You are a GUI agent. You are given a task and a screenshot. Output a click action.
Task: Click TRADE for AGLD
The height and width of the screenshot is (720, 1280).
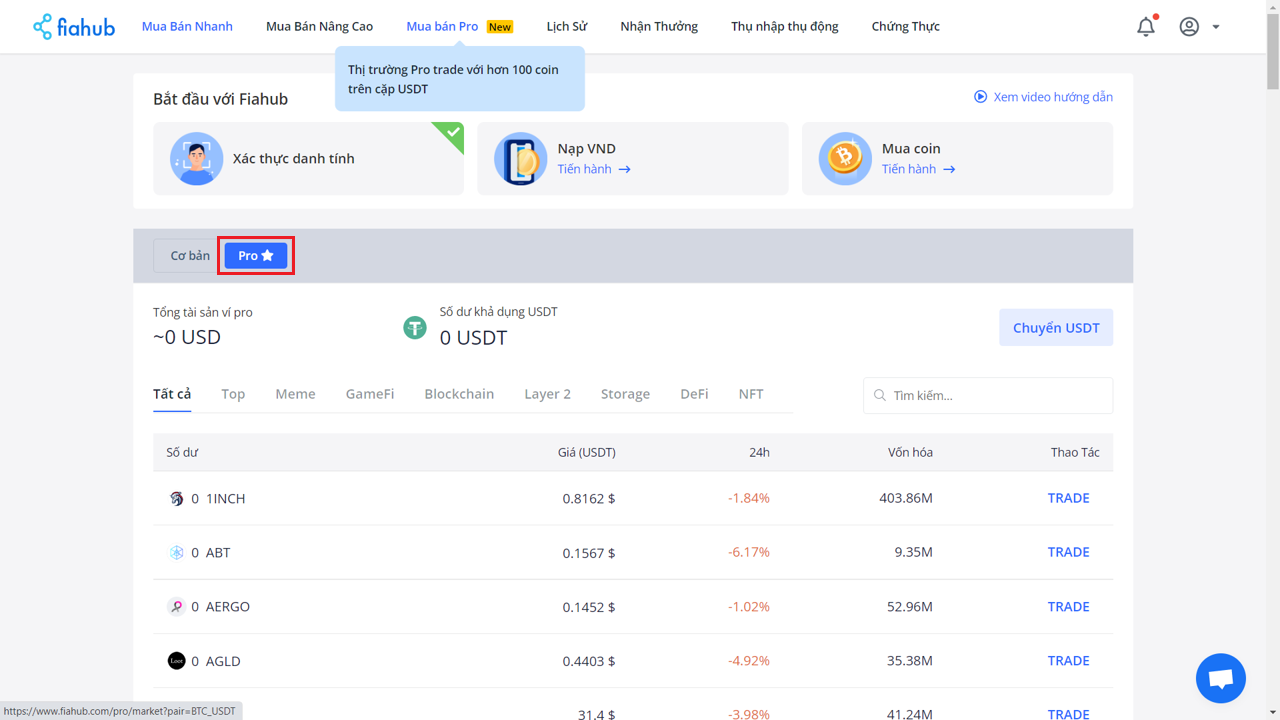1068,661
